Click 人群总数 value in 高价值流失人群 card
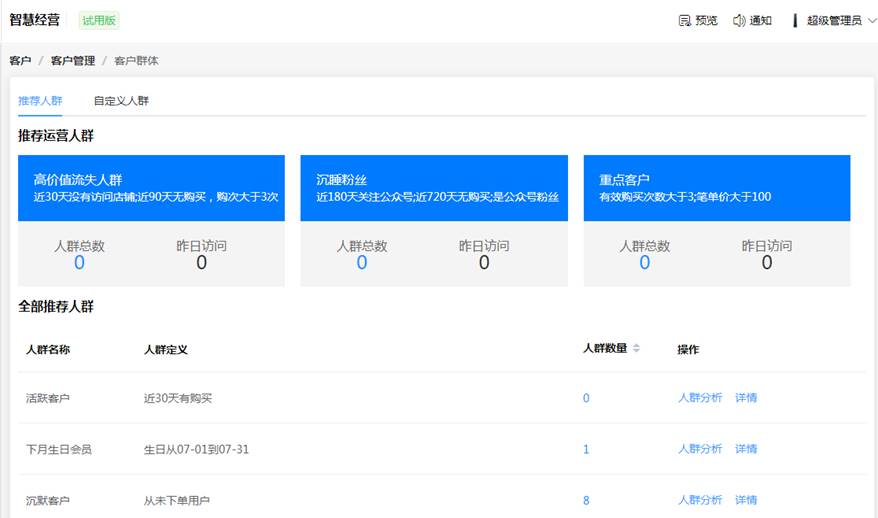 click(80, 262)
